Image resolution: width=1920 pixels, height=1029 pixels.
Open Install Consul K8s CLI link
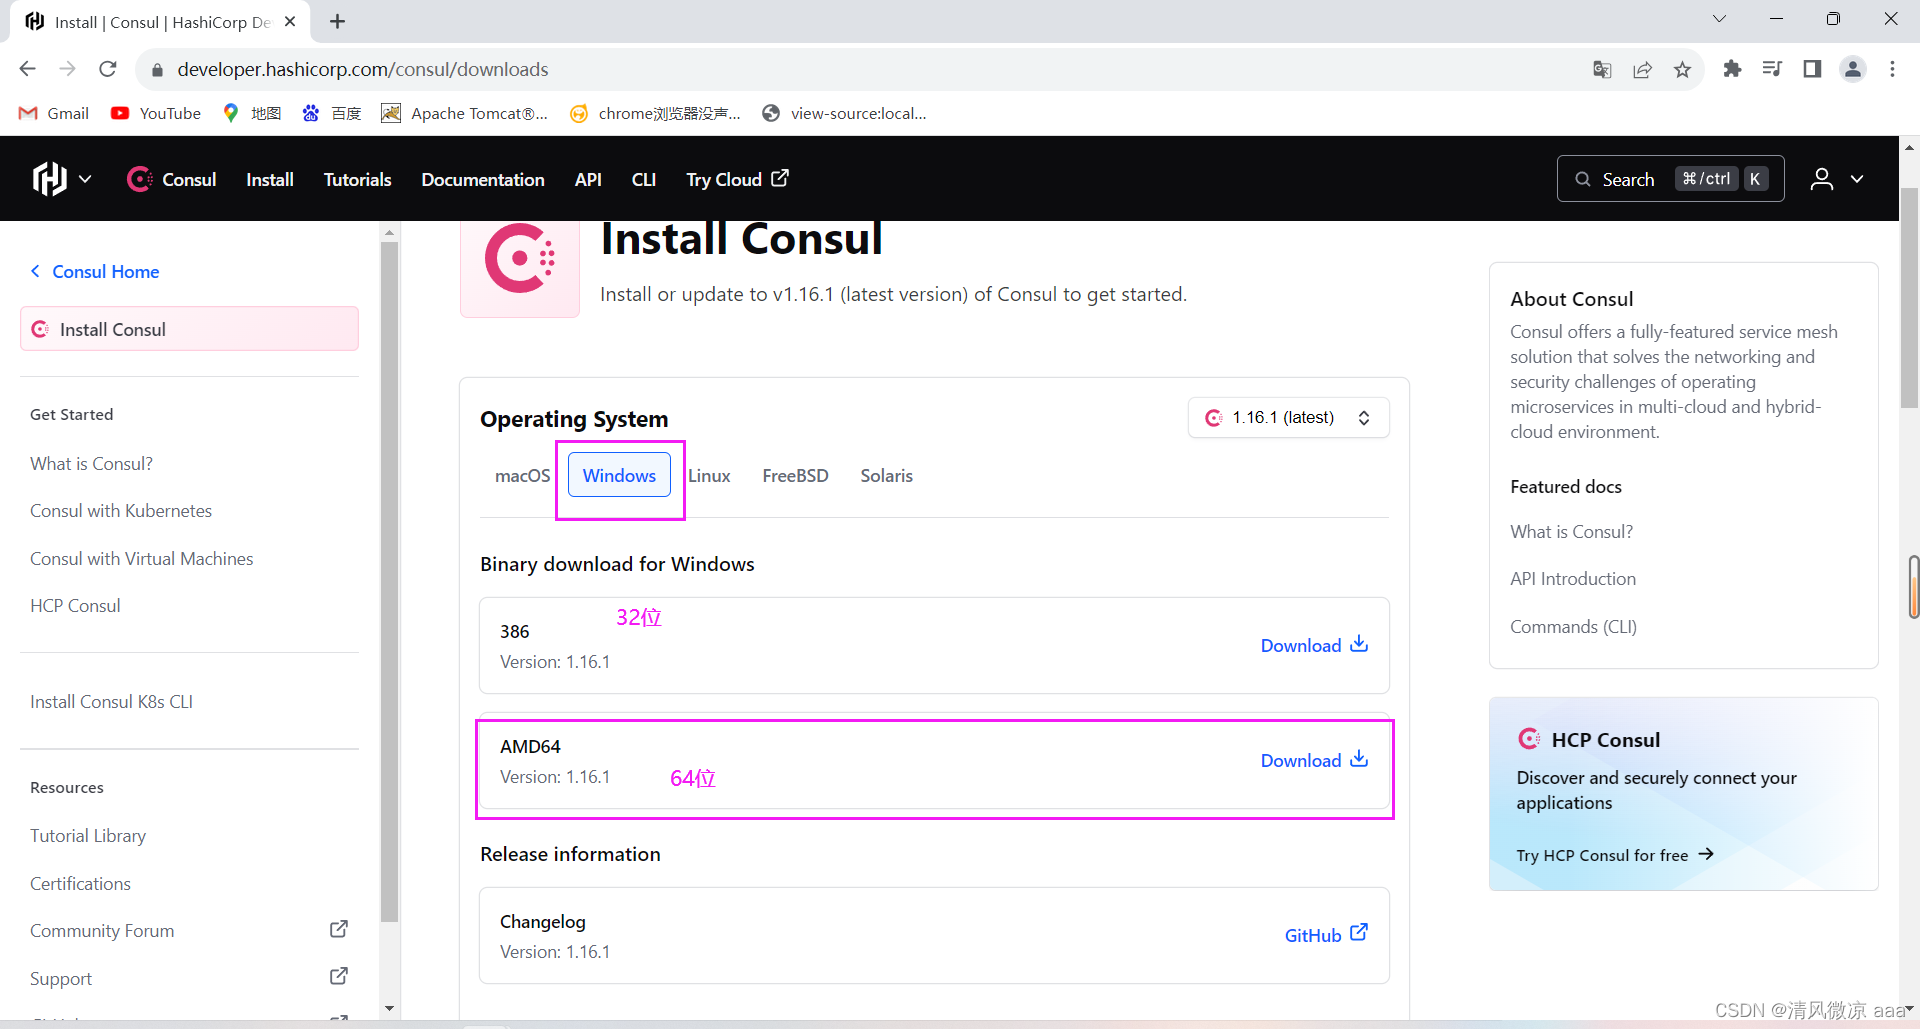(112, 702)
